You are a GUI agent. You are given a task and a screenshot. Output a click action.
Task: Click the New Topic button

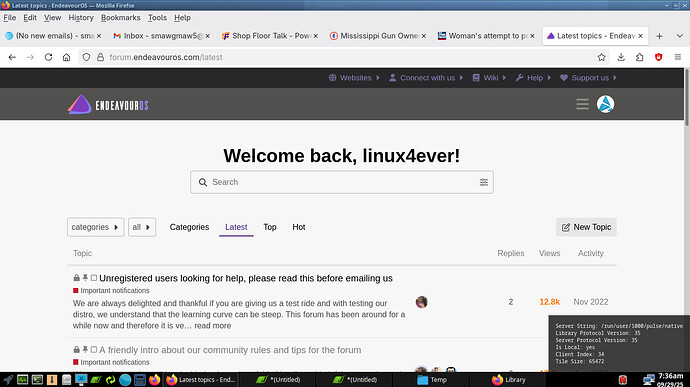point(586,227)
